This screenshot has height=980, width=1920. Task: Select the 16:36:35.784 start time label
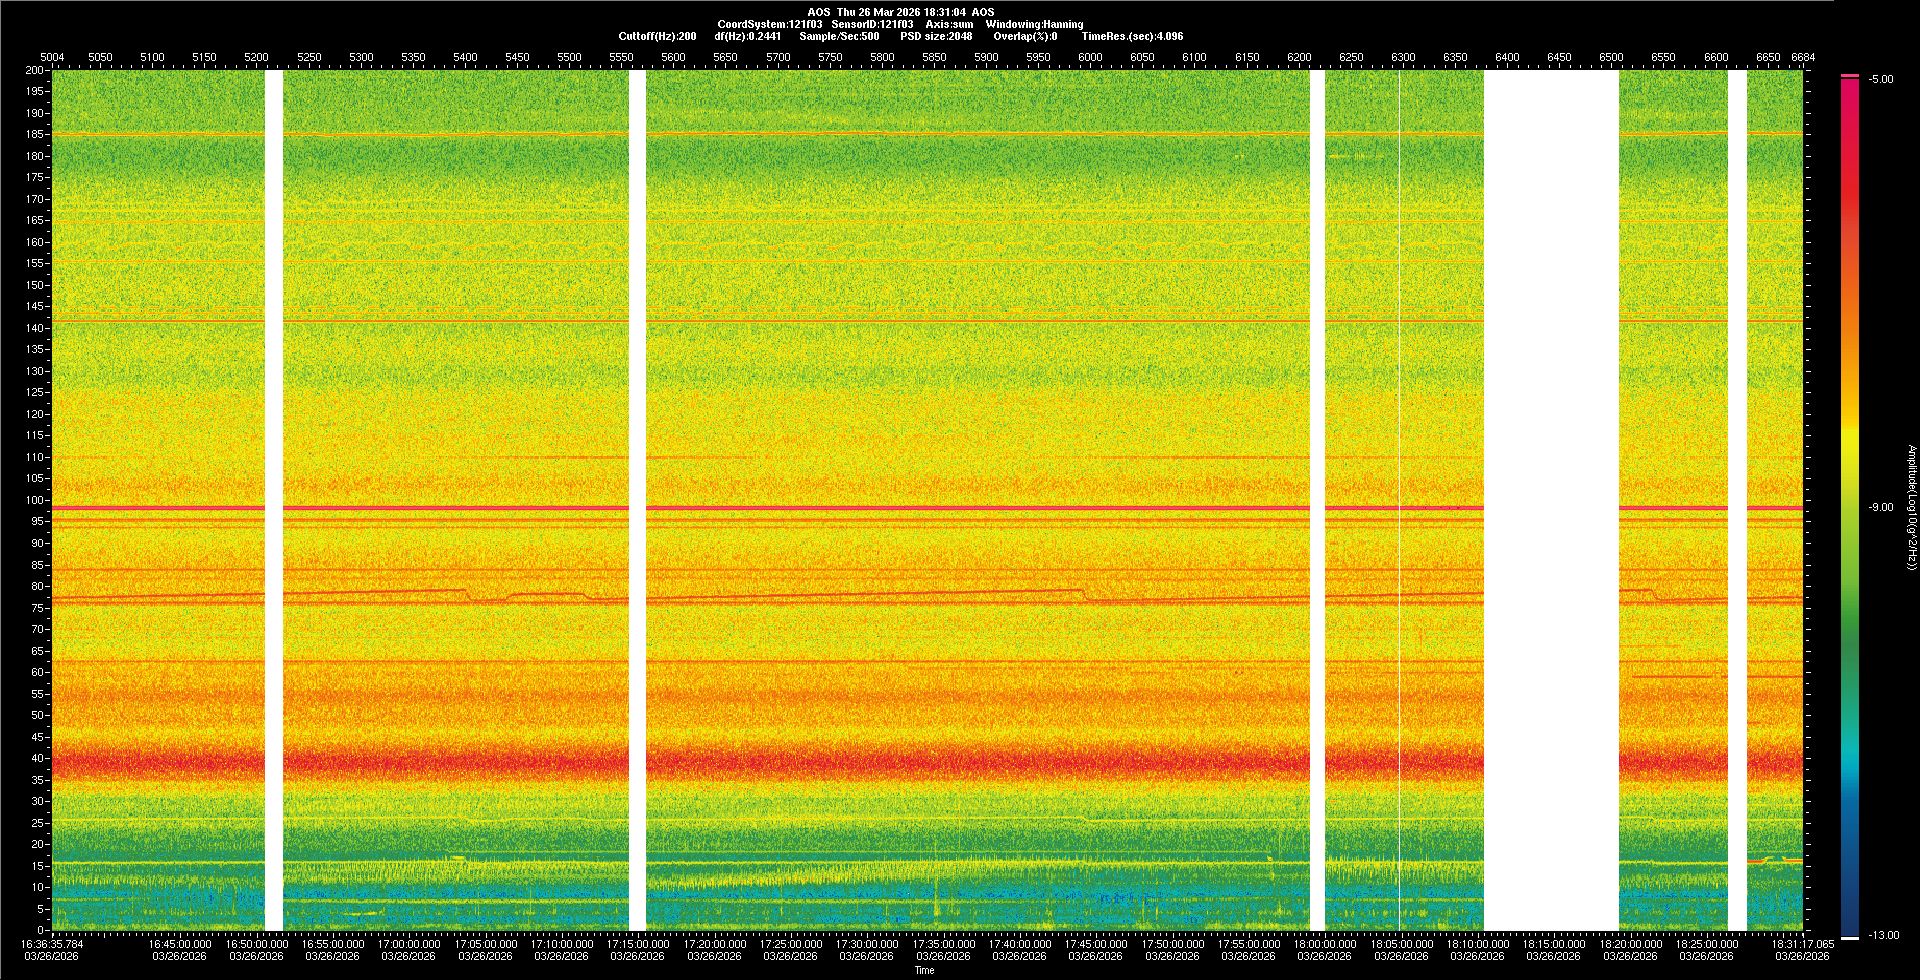[52, 943]
